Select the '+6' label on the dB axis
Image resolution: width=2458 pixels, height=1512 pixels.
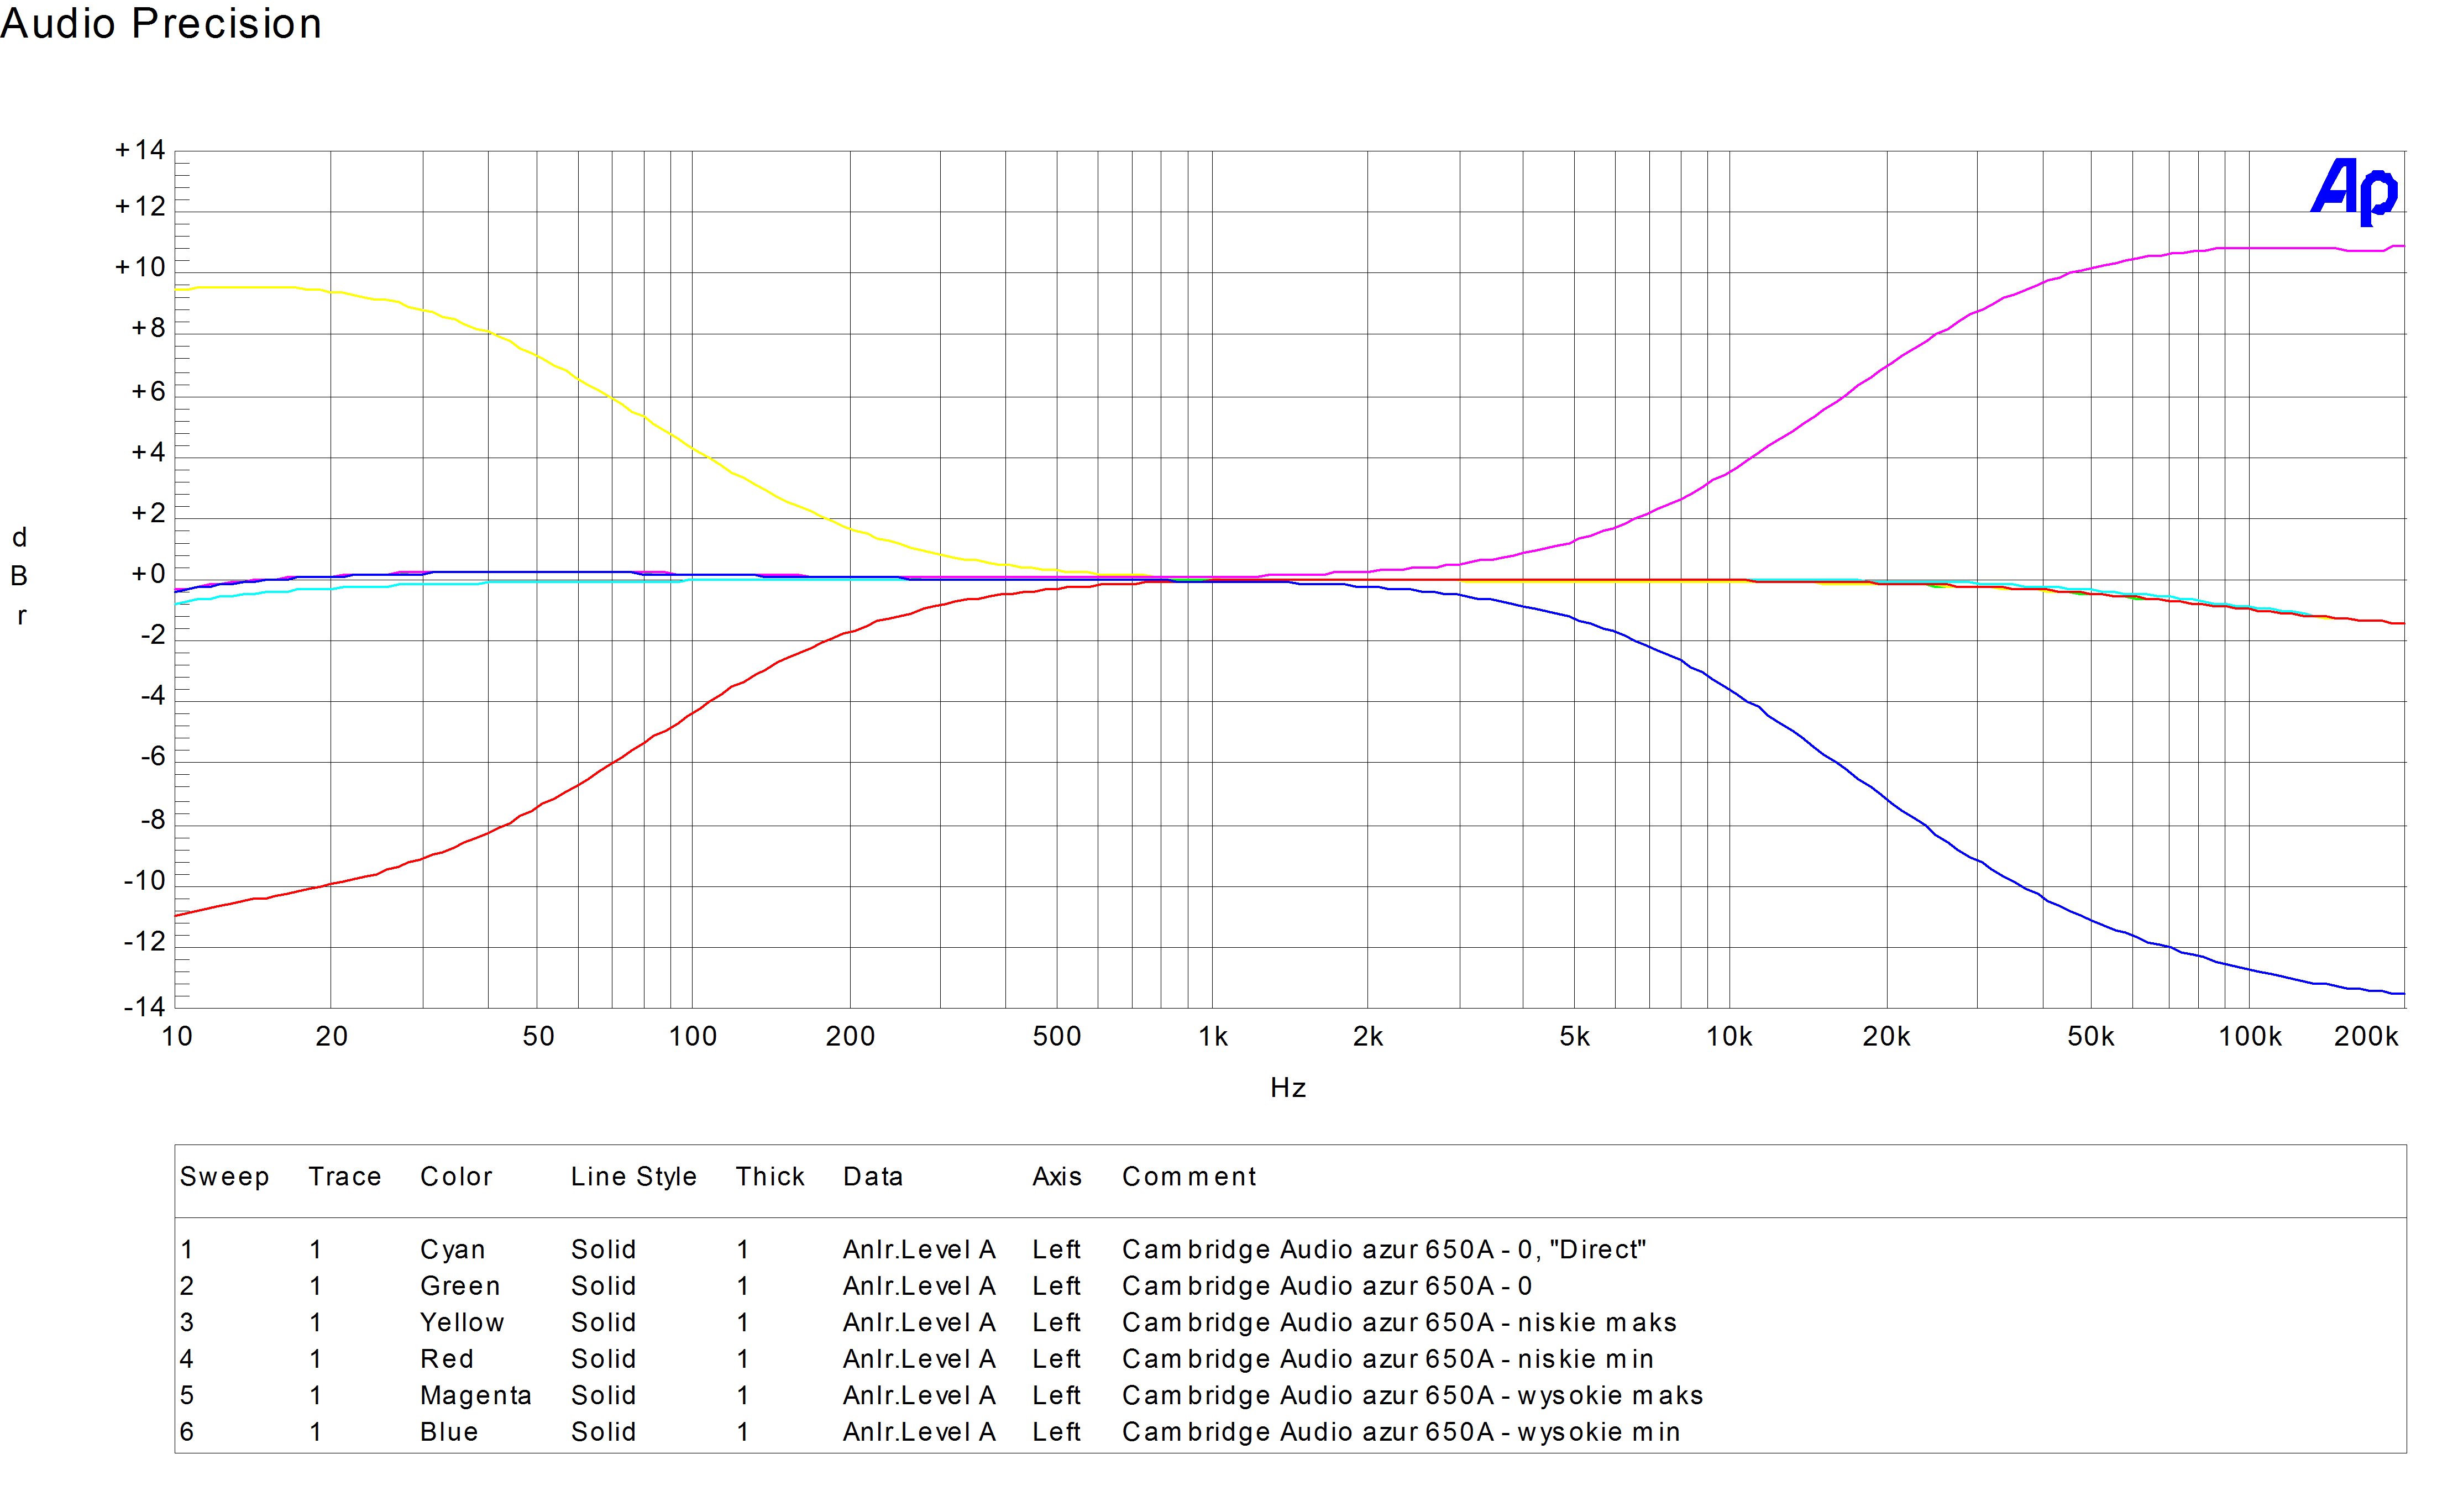pos(148,391)
